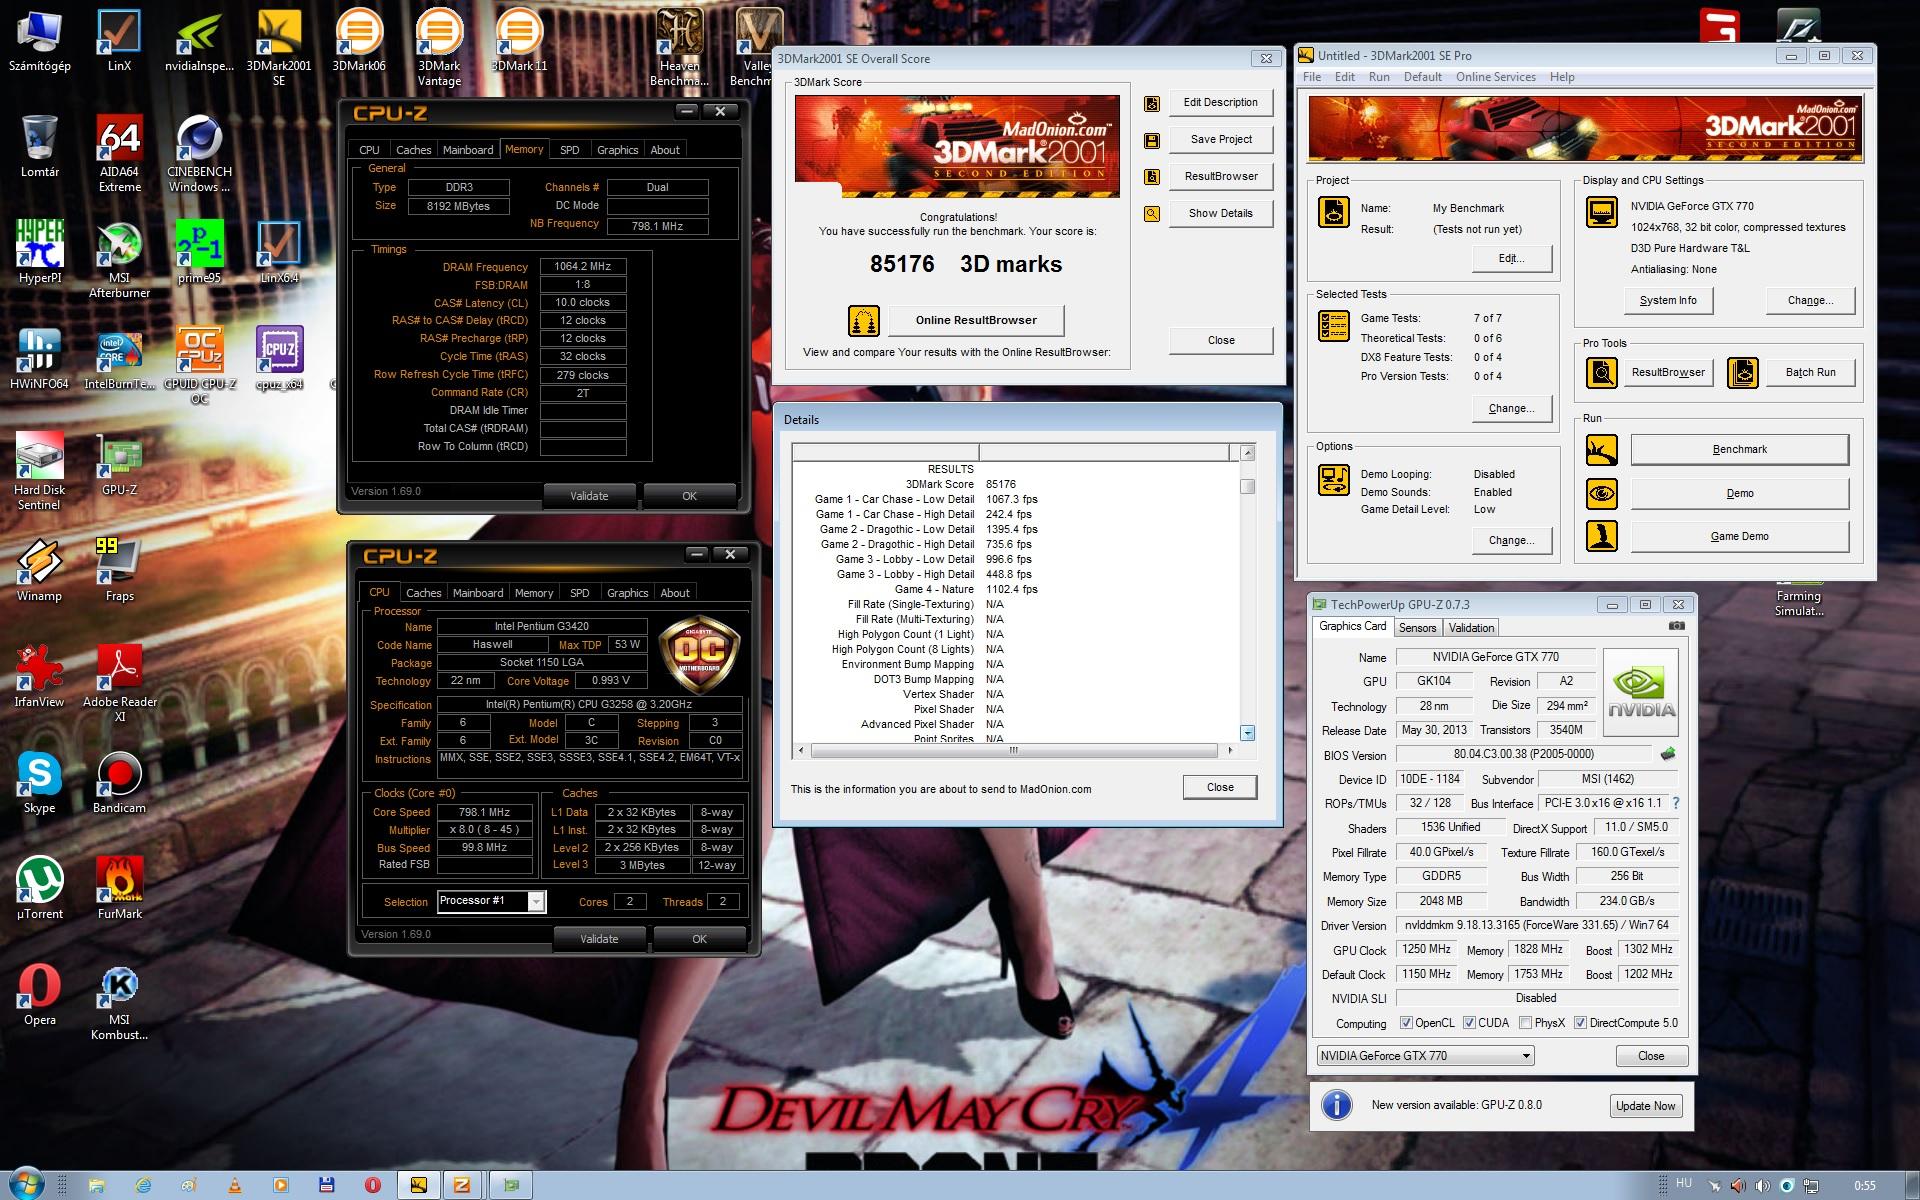This screenshot has width=1920, height=1200.
Task: Open the Online Services menu
Action: 1495,77
